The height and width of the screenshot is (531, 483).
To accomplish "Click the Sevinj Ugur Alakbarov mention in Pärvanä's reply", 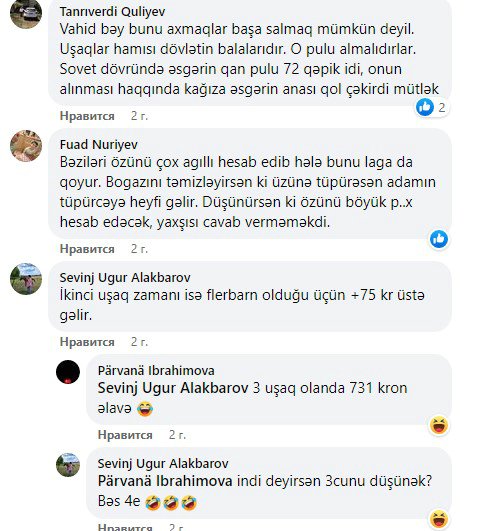I will coord(173,388).
